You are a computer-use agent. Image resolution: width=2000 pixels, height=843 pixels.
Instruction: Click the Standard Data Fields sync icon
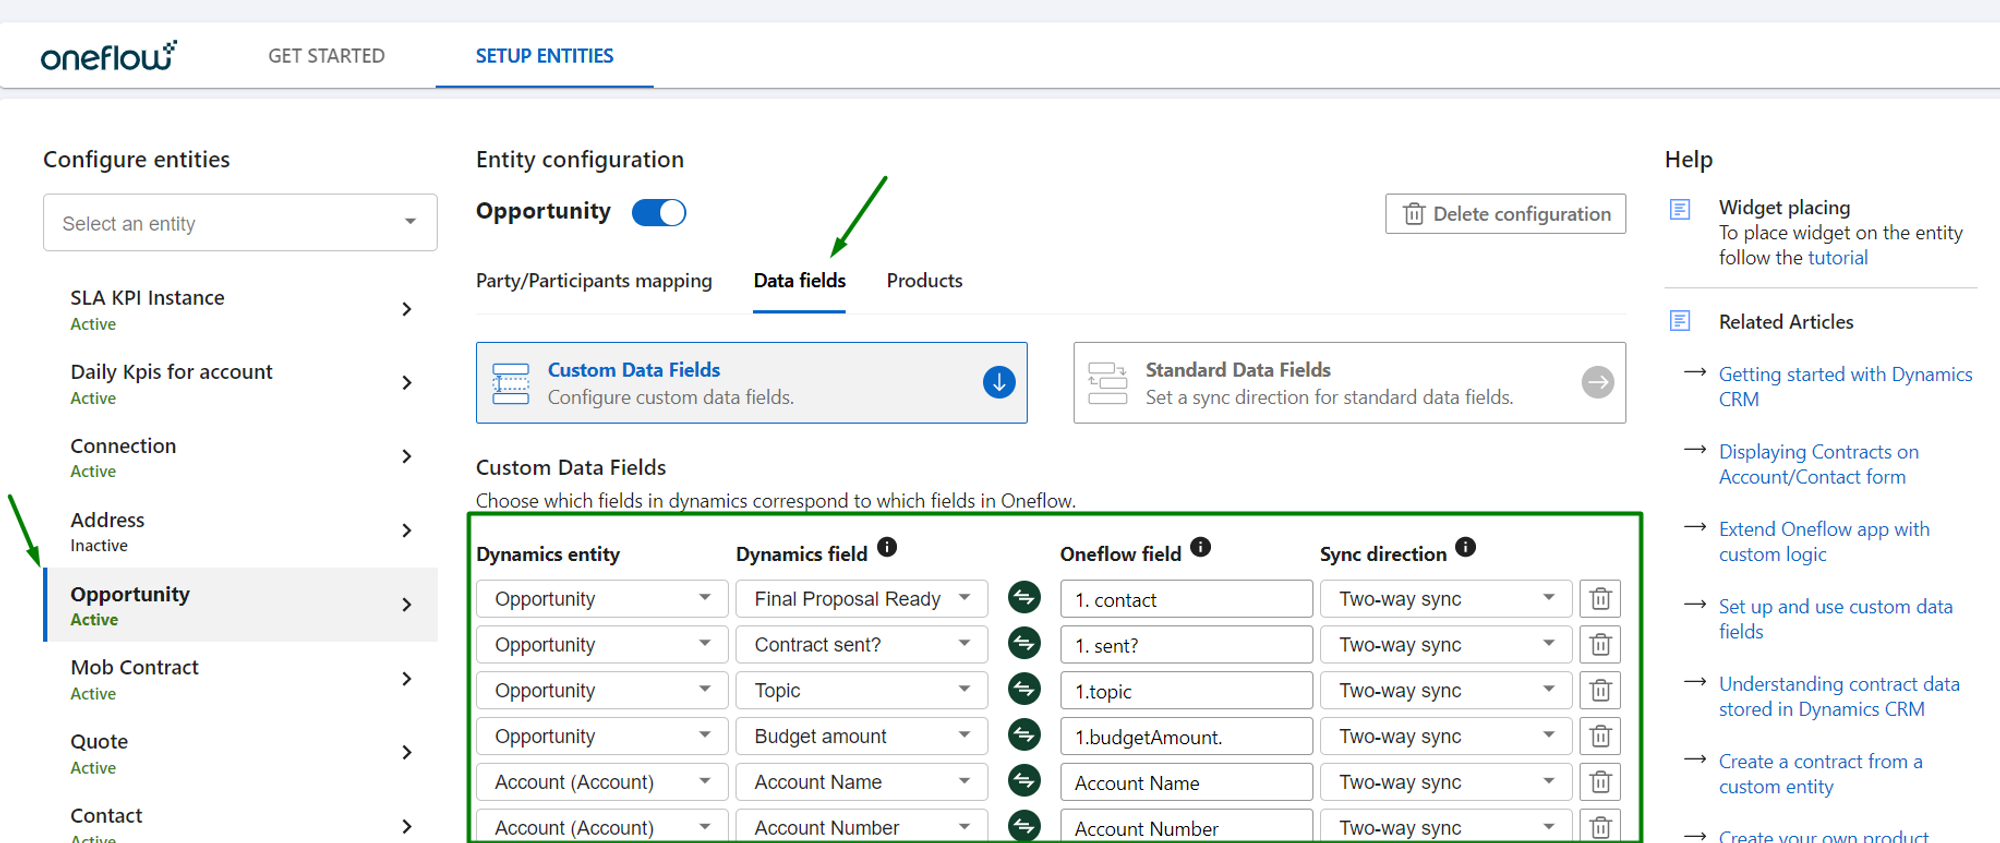[1108, 383]
